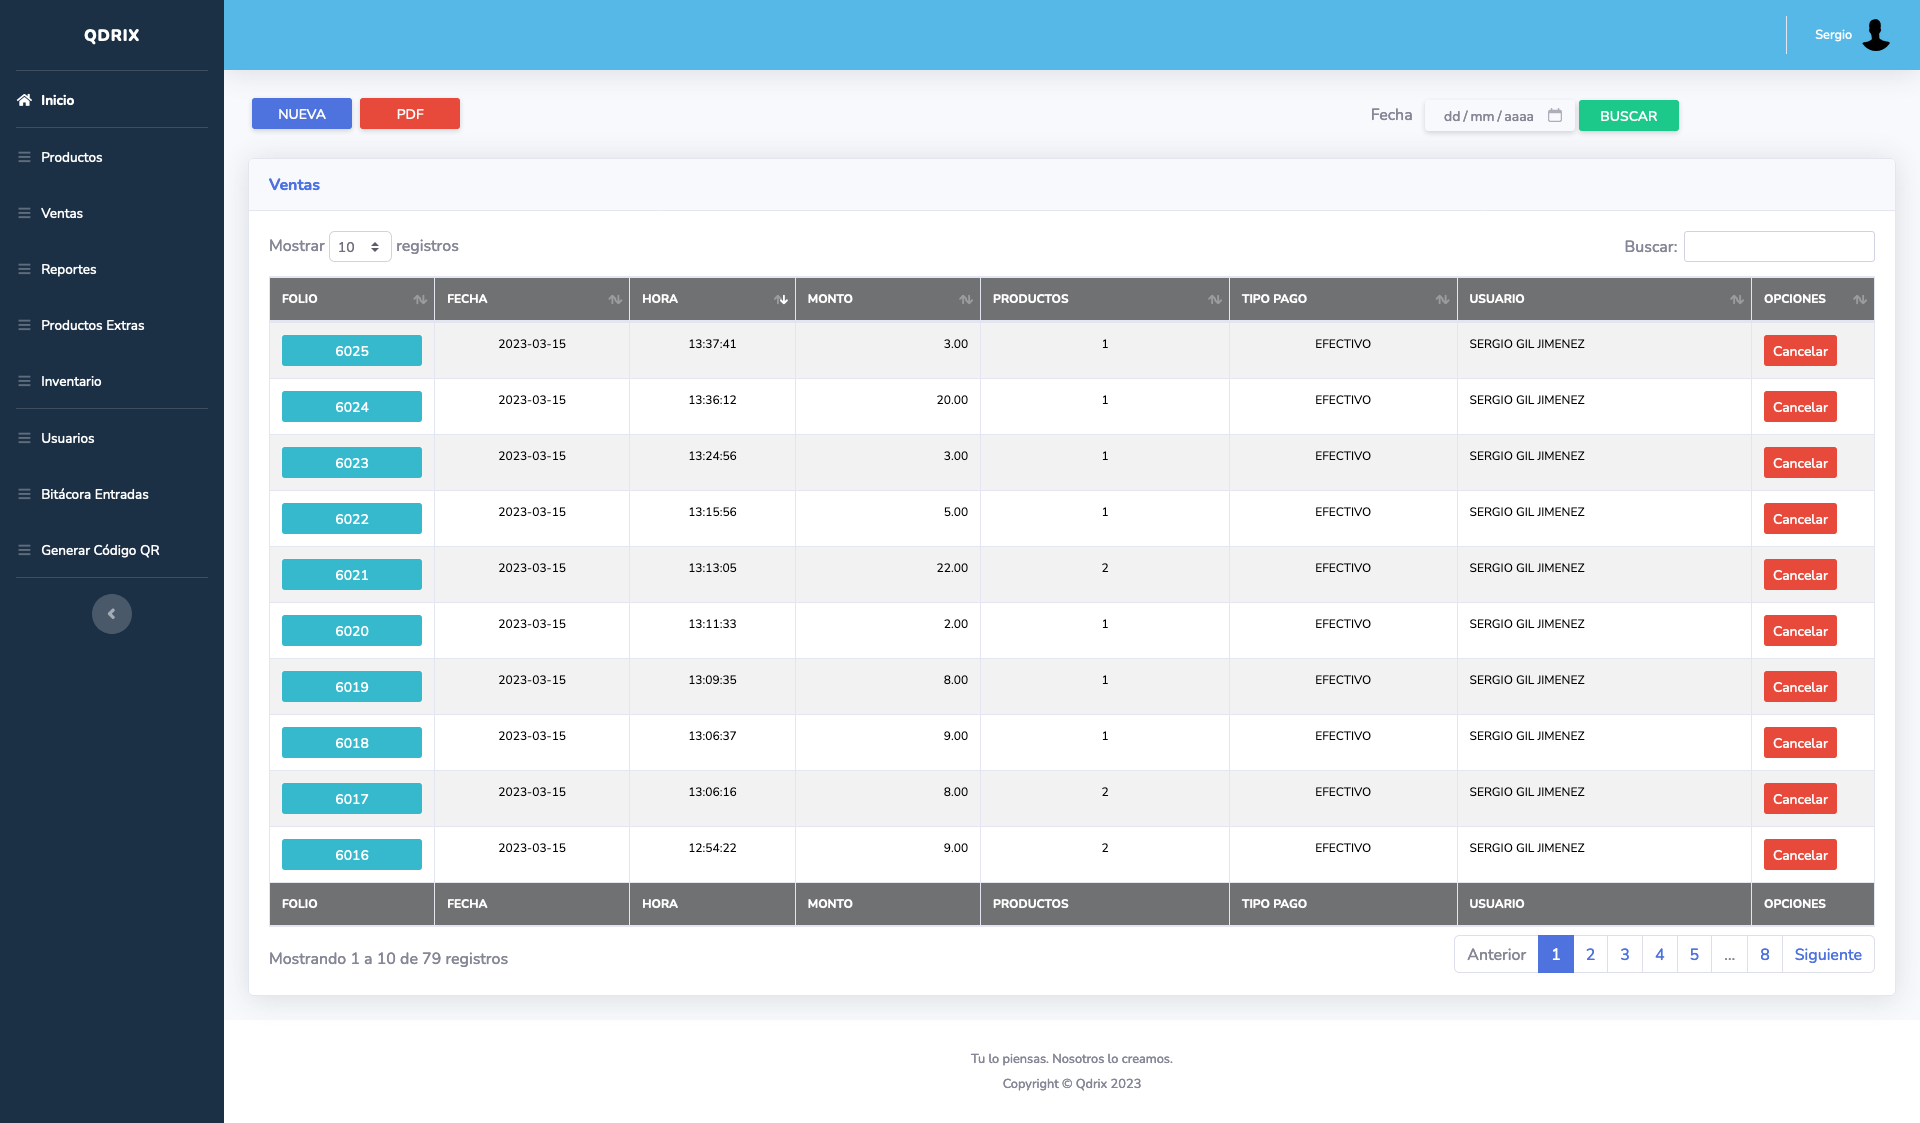This screenshot has width=1920, height=1123.
Task: Open Reportes from the sidebar
Action: coord(112,269)
